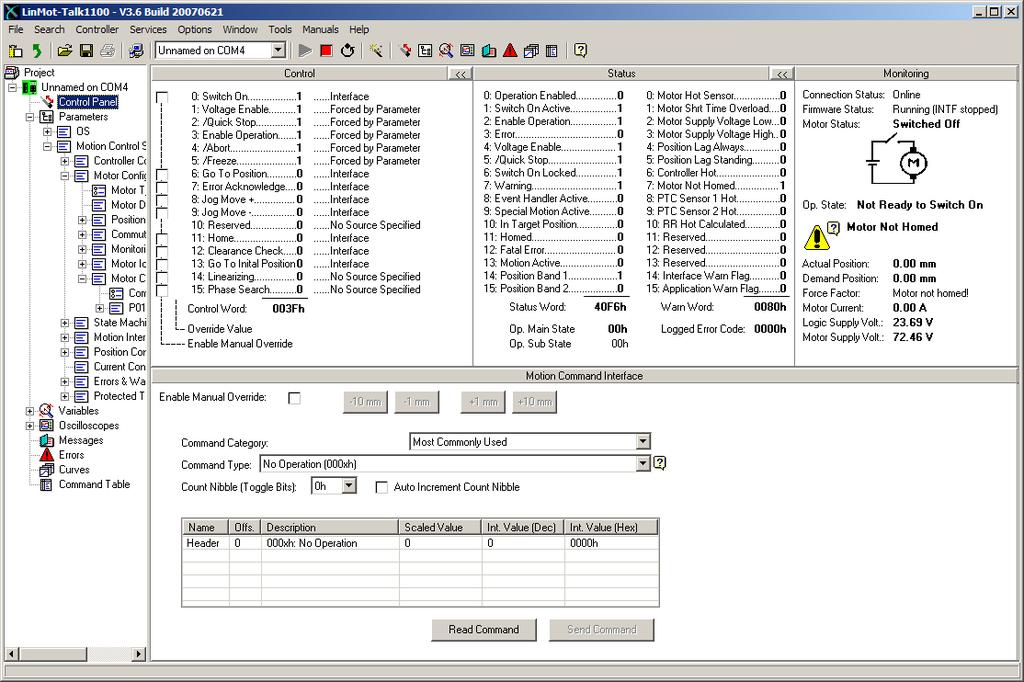Toggle the Home control bit checkbox
1024x682 pixels.
[162, 239]
